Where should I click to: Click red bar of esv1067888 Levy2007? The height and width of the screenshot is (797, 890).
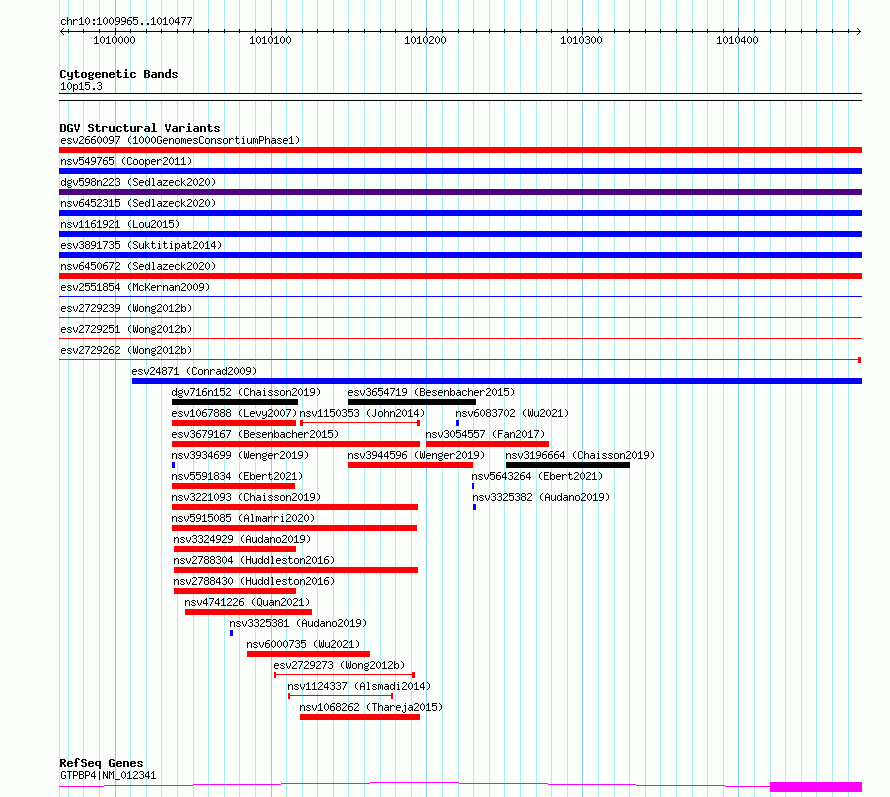(234, 423)
